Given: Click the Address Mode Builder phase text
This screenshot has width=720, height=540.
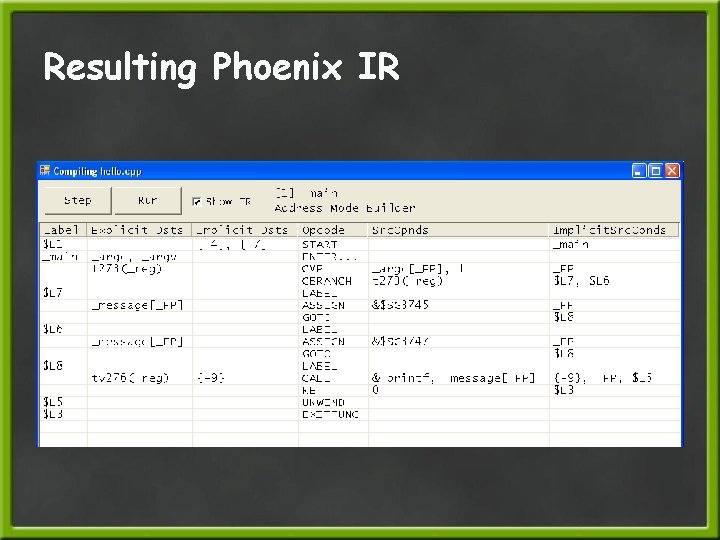Looking at the screenshot, I should coord(345,208).
